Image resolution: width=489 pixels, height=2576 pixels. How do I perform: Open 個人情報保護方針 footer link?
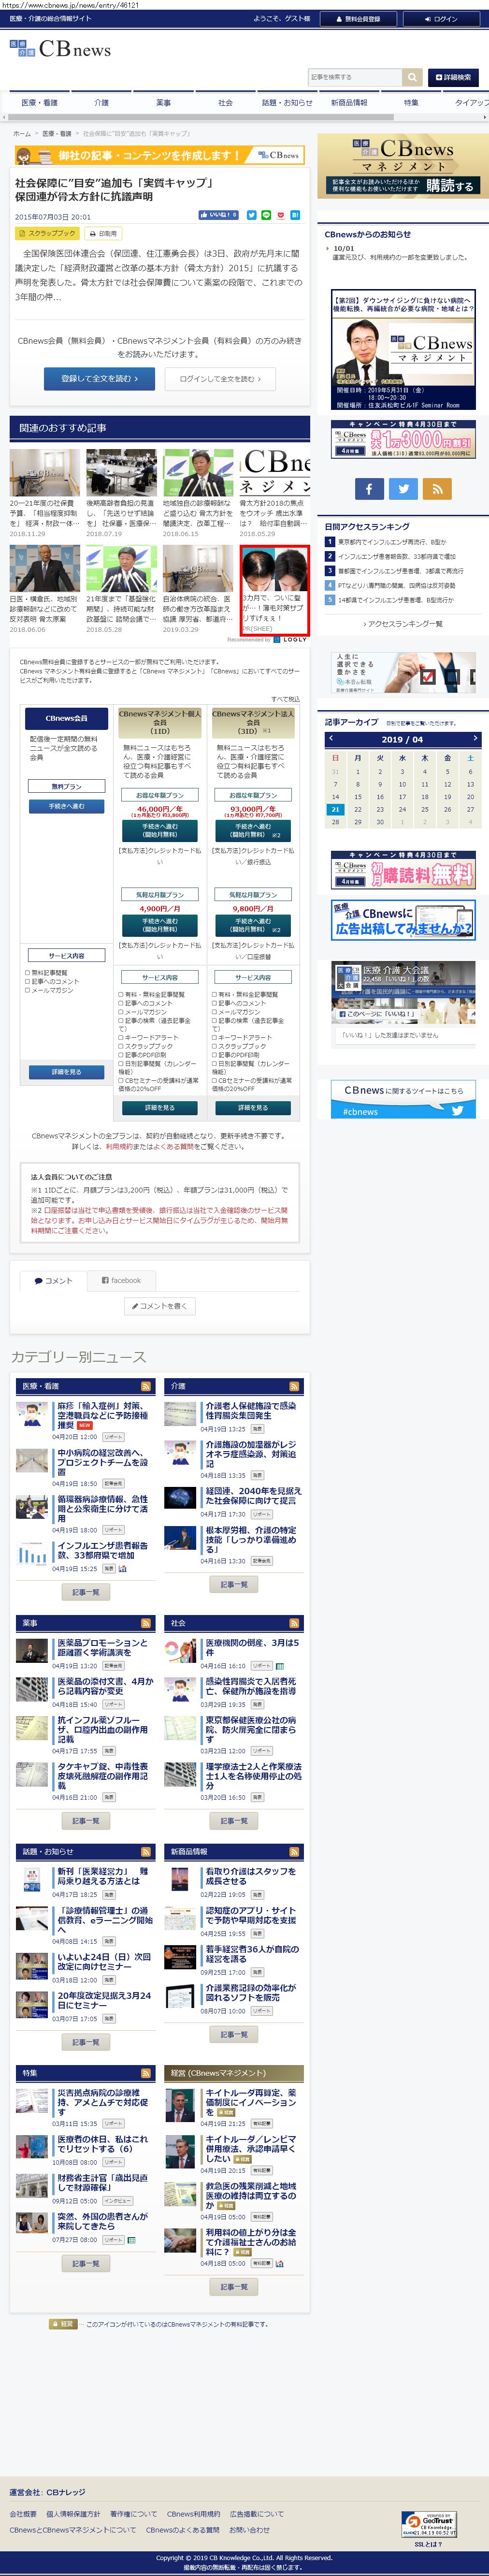click(x=73, y=2513)
